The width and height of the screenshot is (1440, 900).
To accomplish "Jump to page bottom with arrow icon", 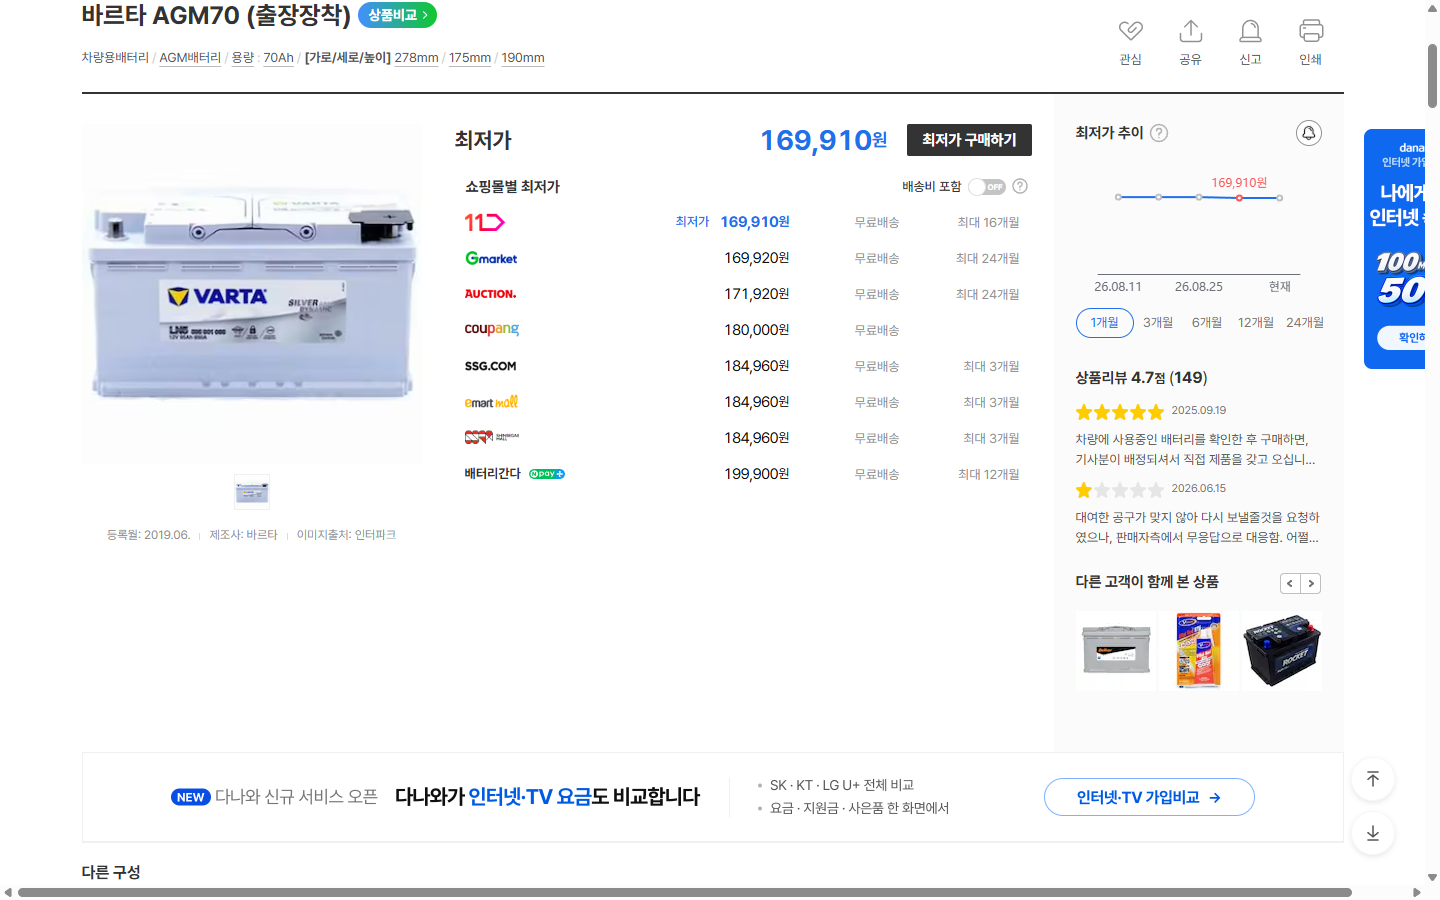I will click(x=1373, y=833).
